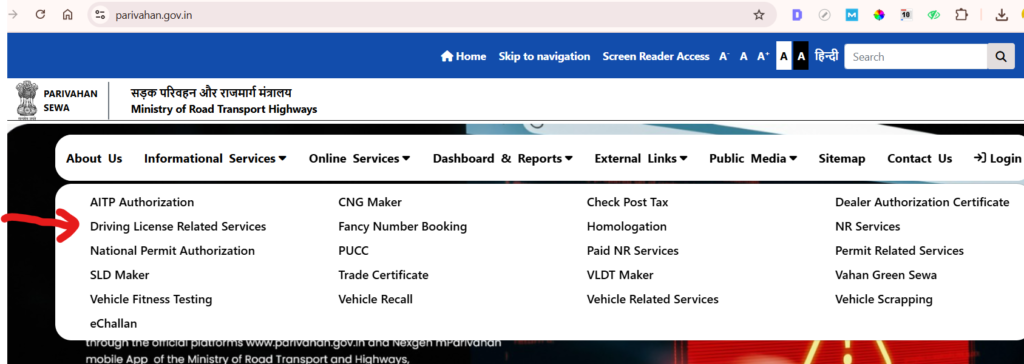Open Check Post Tax
The height and width of the screenshot is (364, 1024).
[x=628, y=202]
